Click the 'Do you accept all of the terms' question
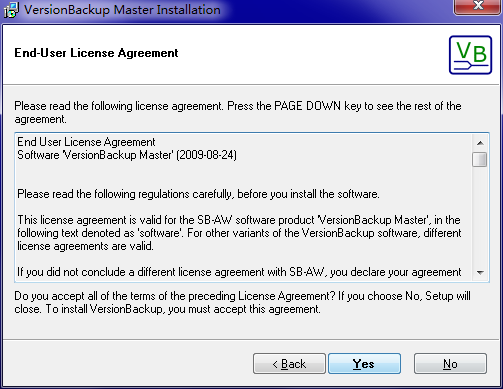The height and width of the screenshot is (389, 503). tap(173, 296)
